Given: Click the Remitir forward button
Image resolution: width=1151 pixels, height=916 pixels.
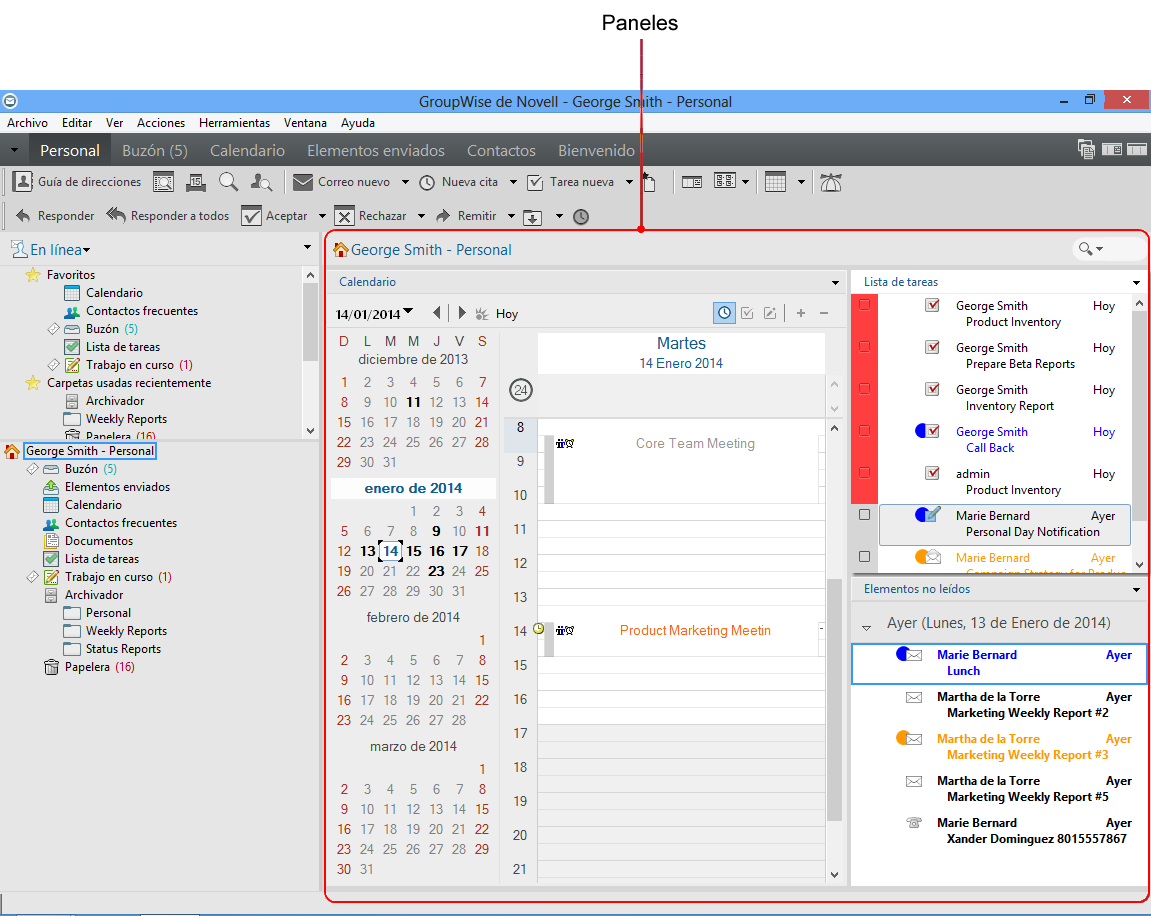Looking at the screenshot, I should point(466,216).
